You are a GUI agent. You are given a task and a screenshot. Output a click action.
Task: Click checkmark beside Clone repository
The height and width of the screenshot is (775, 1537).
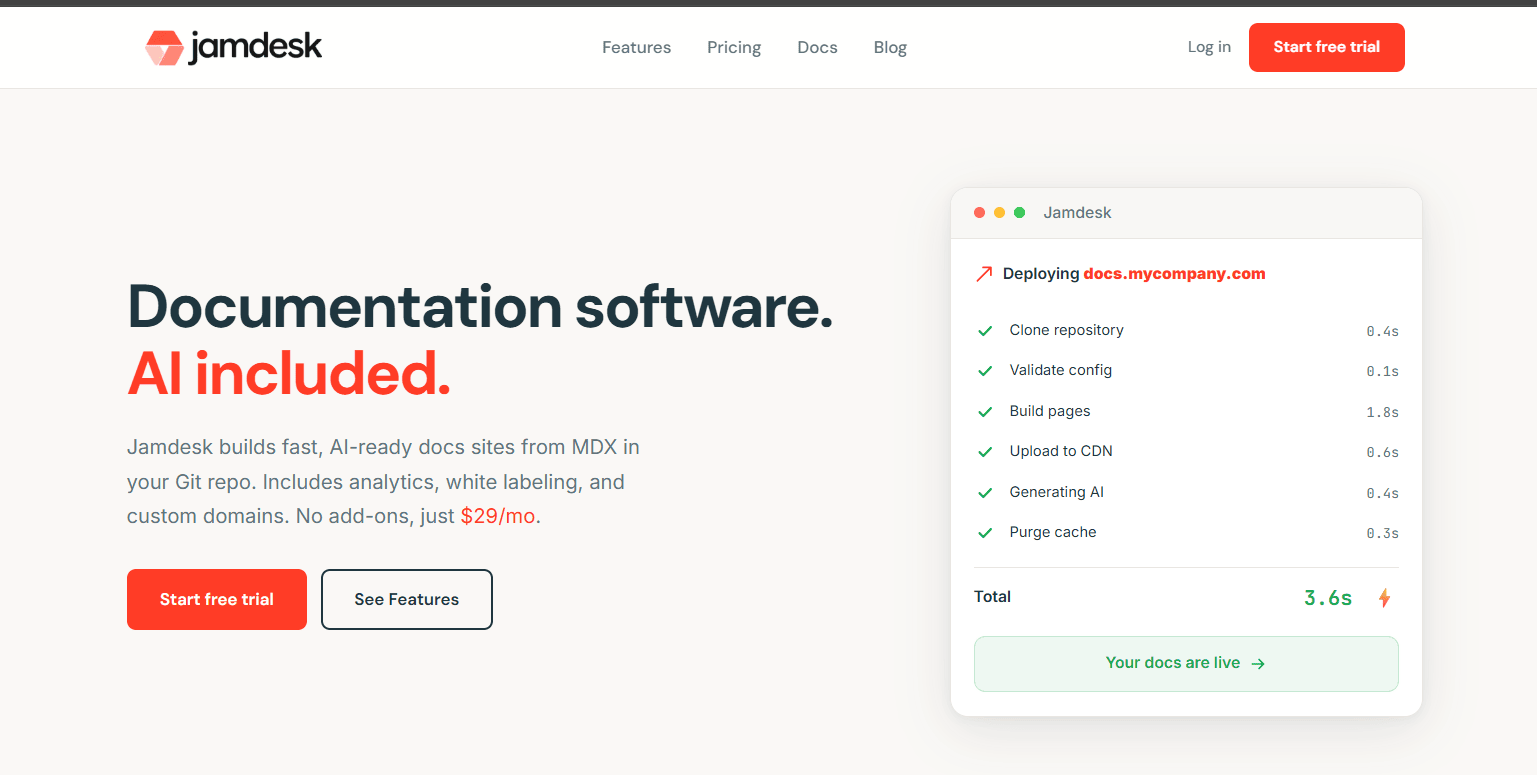[x=985, y=331]
